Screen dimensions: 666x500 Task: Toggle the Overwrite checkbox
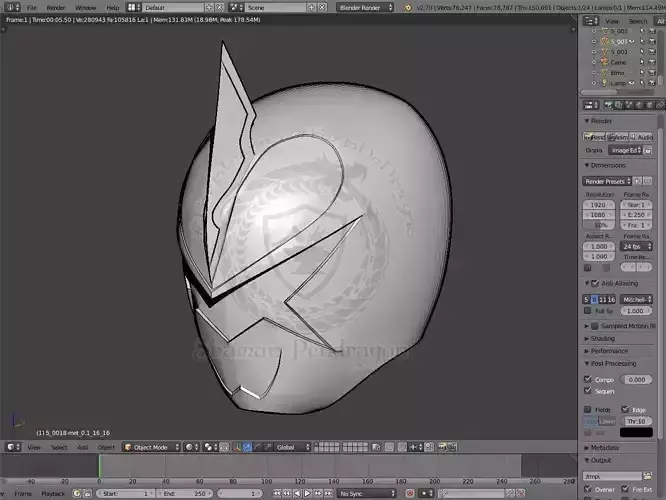588,489
